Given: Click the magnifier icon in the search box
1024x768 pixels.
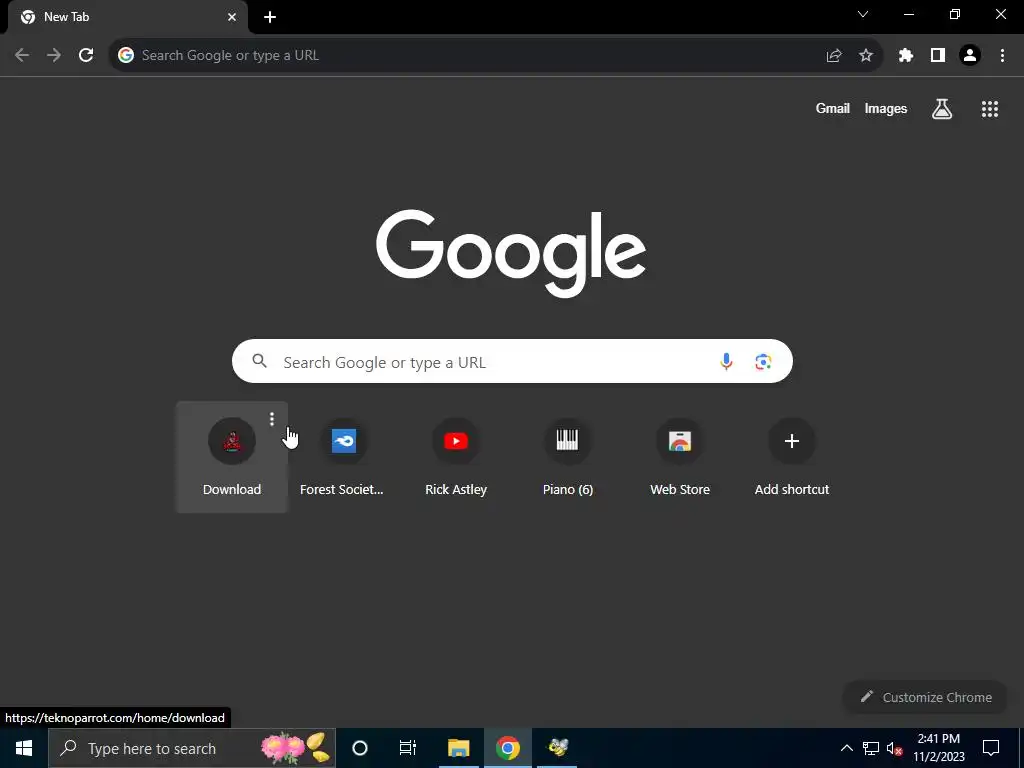Looking at the screenshot, I should pyautogui.click(x=259, y=360).
